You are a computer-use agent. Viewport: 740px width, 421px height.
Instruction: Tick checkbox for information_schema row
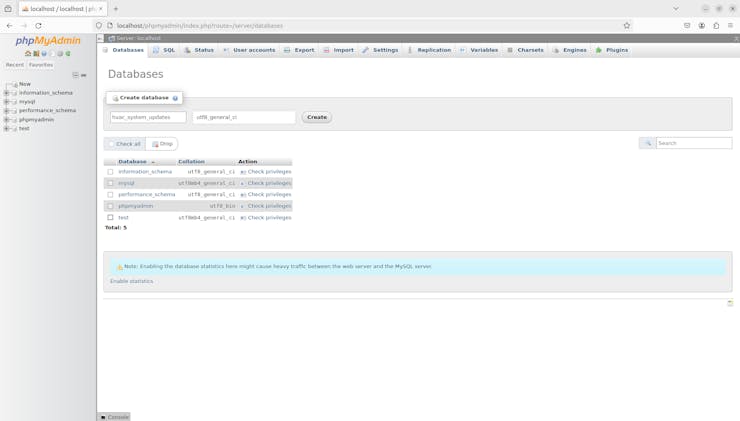pyautogui.click(x=110, y=172)
